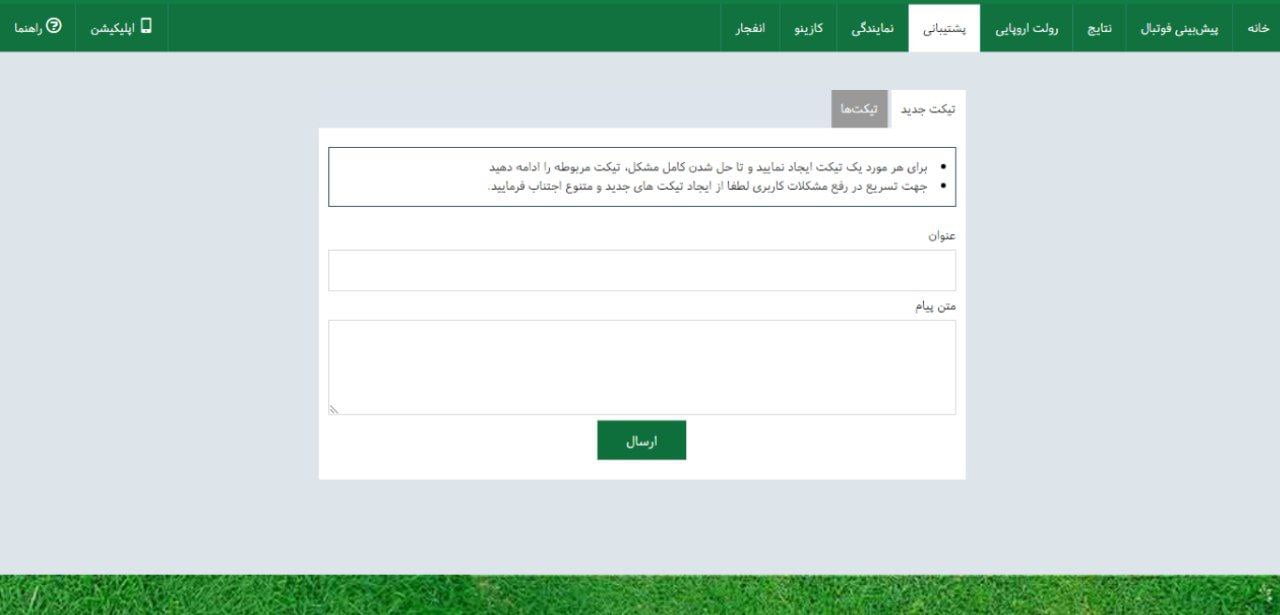The height and width of the screenshot is (615, 1280).
Task: Click inside the متن پیام message textarea
Action: click(641, 365)
